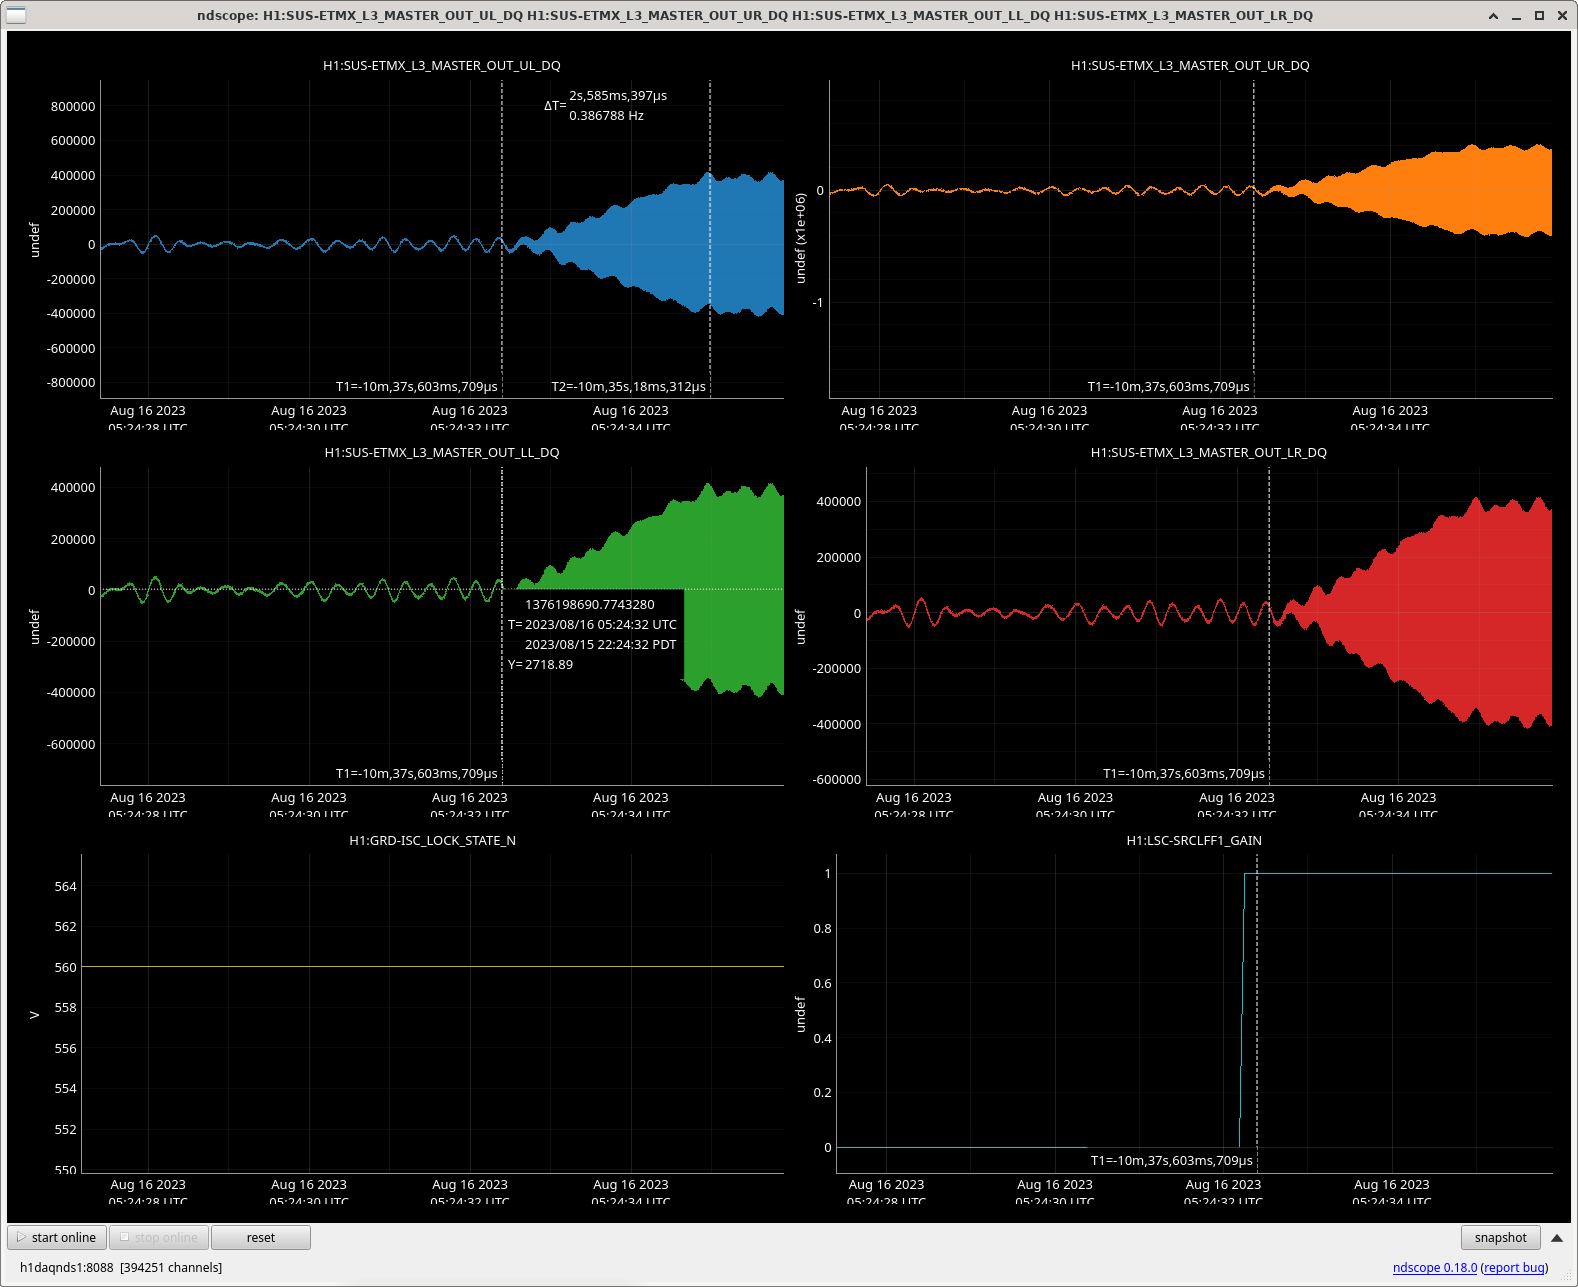Click the 0.2 y-axis tick in SRCLFF1_GAIN plot
This screenshot has width=1578, height=1287.
(822, 1092)
